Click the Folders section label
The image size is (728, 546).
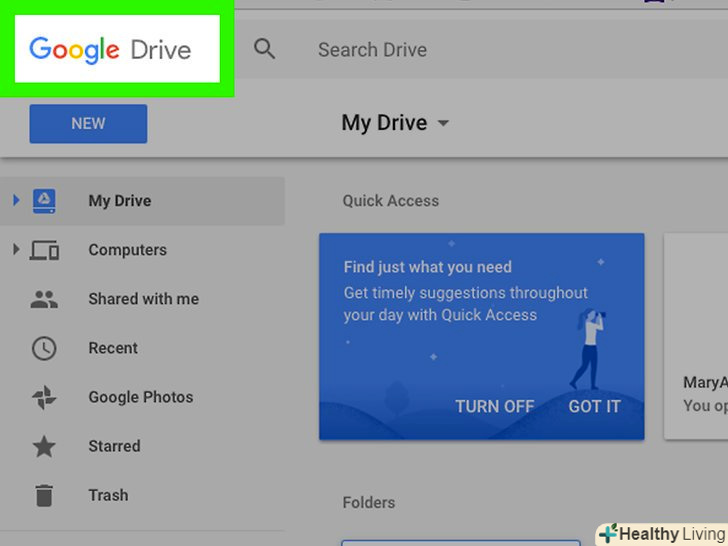coord(369,503)
